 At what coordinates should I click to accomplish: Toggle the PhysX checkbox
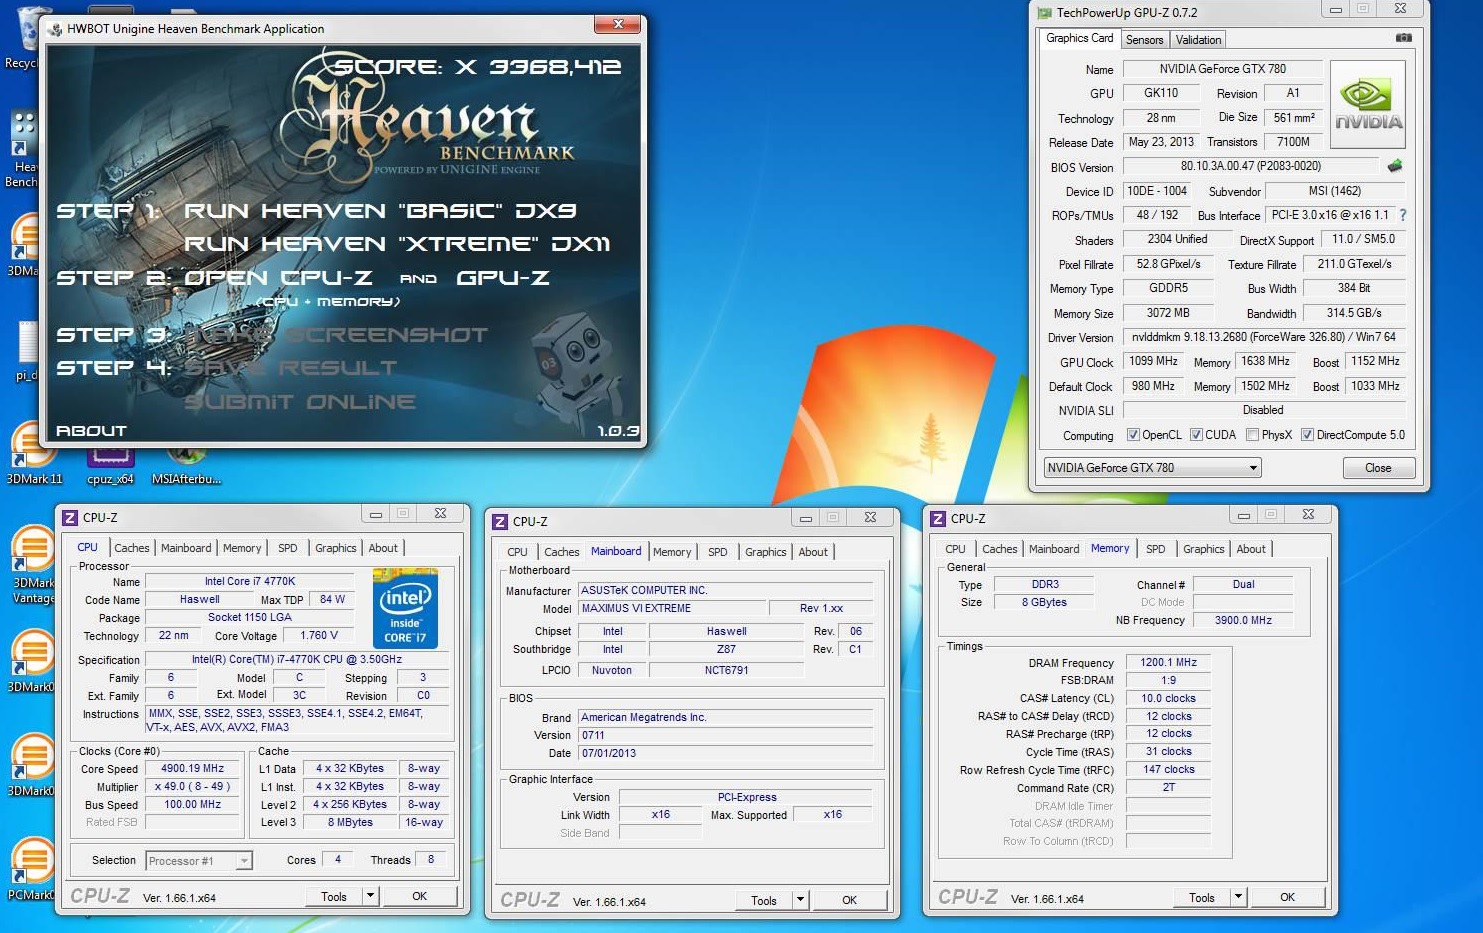pos(1253,435)
